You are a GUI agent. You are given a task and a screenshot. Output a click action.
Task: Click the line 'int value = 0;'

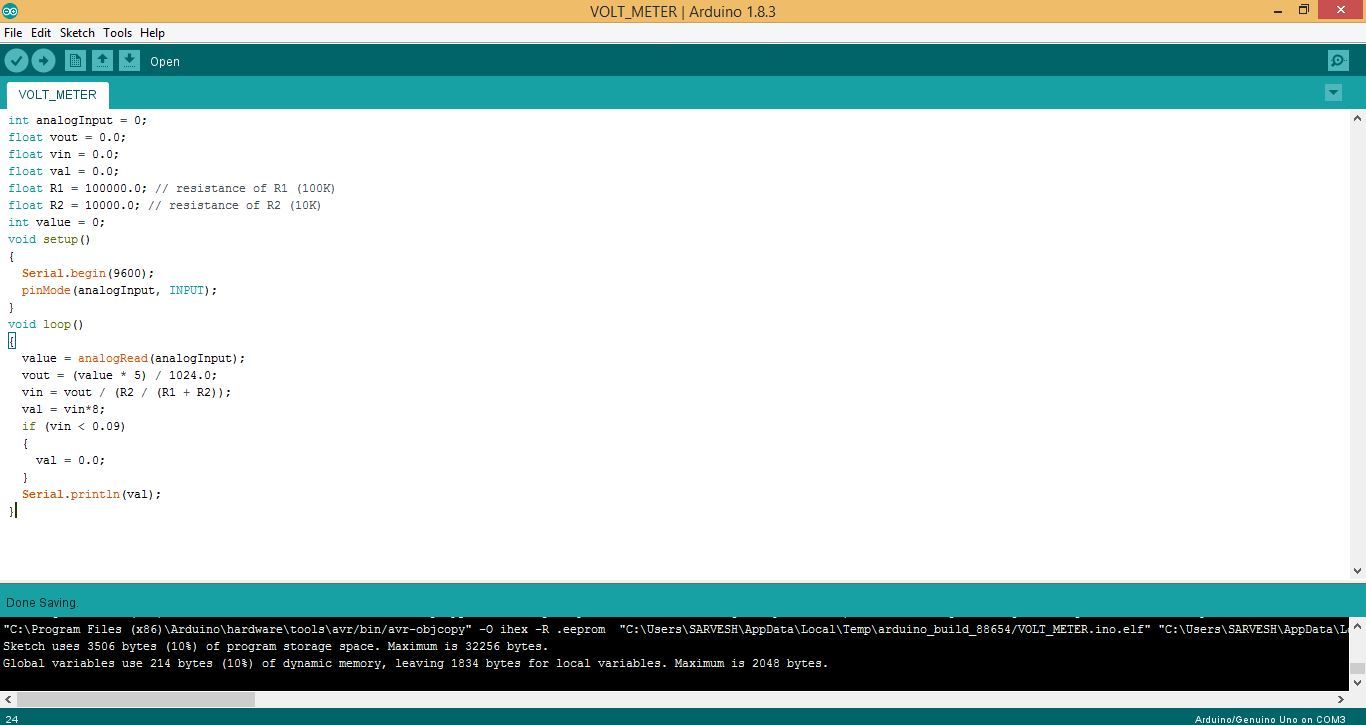tap(57, 222)
